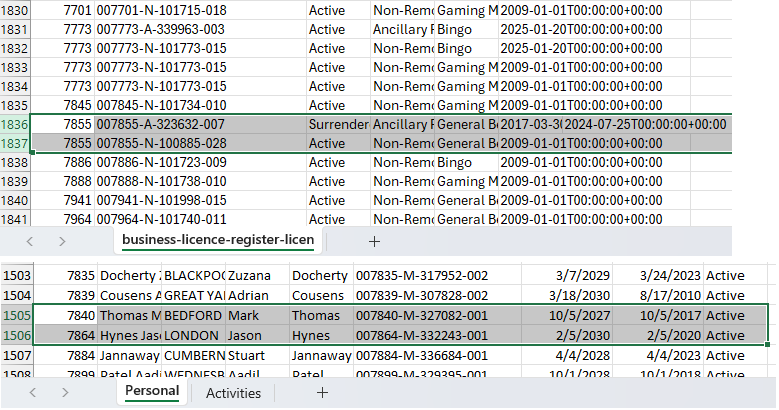Screen dimensions: 779x410
Task: Add a new sheet next to Activities tab
Action: (x=322, y=393)
